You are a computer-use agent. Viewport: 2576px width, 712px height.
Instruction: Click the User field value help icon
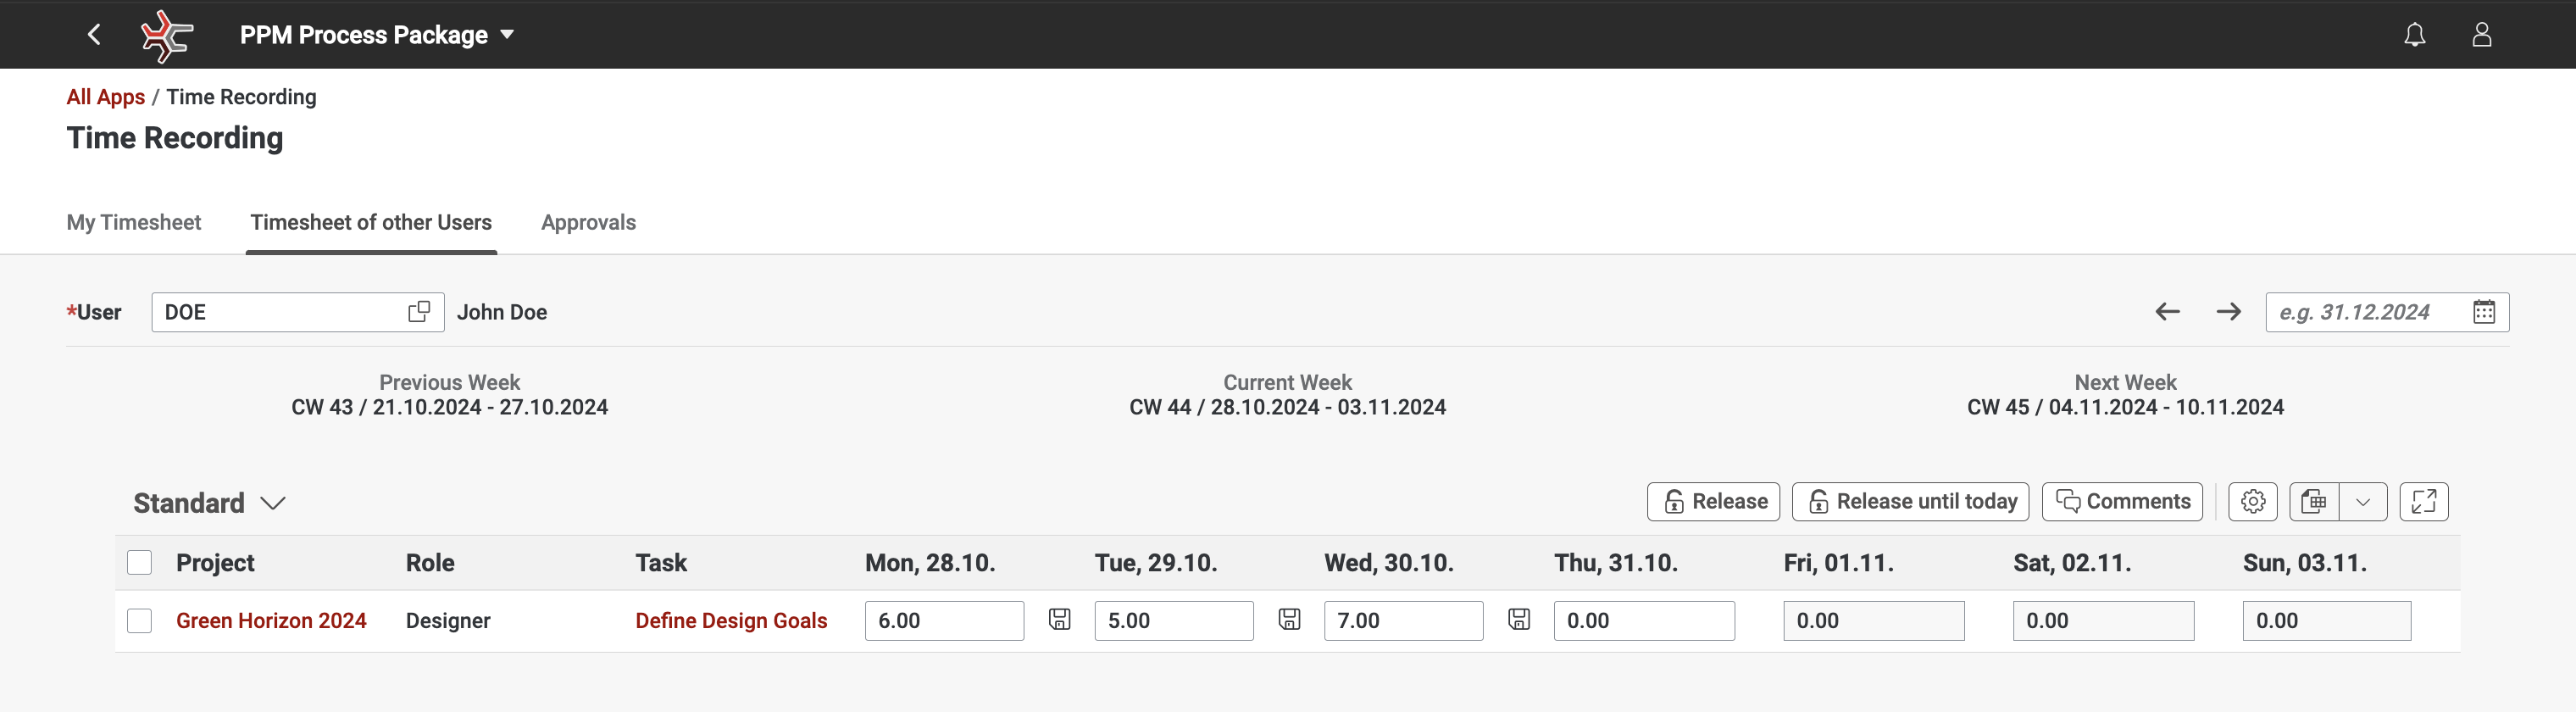tap(419, 312)
